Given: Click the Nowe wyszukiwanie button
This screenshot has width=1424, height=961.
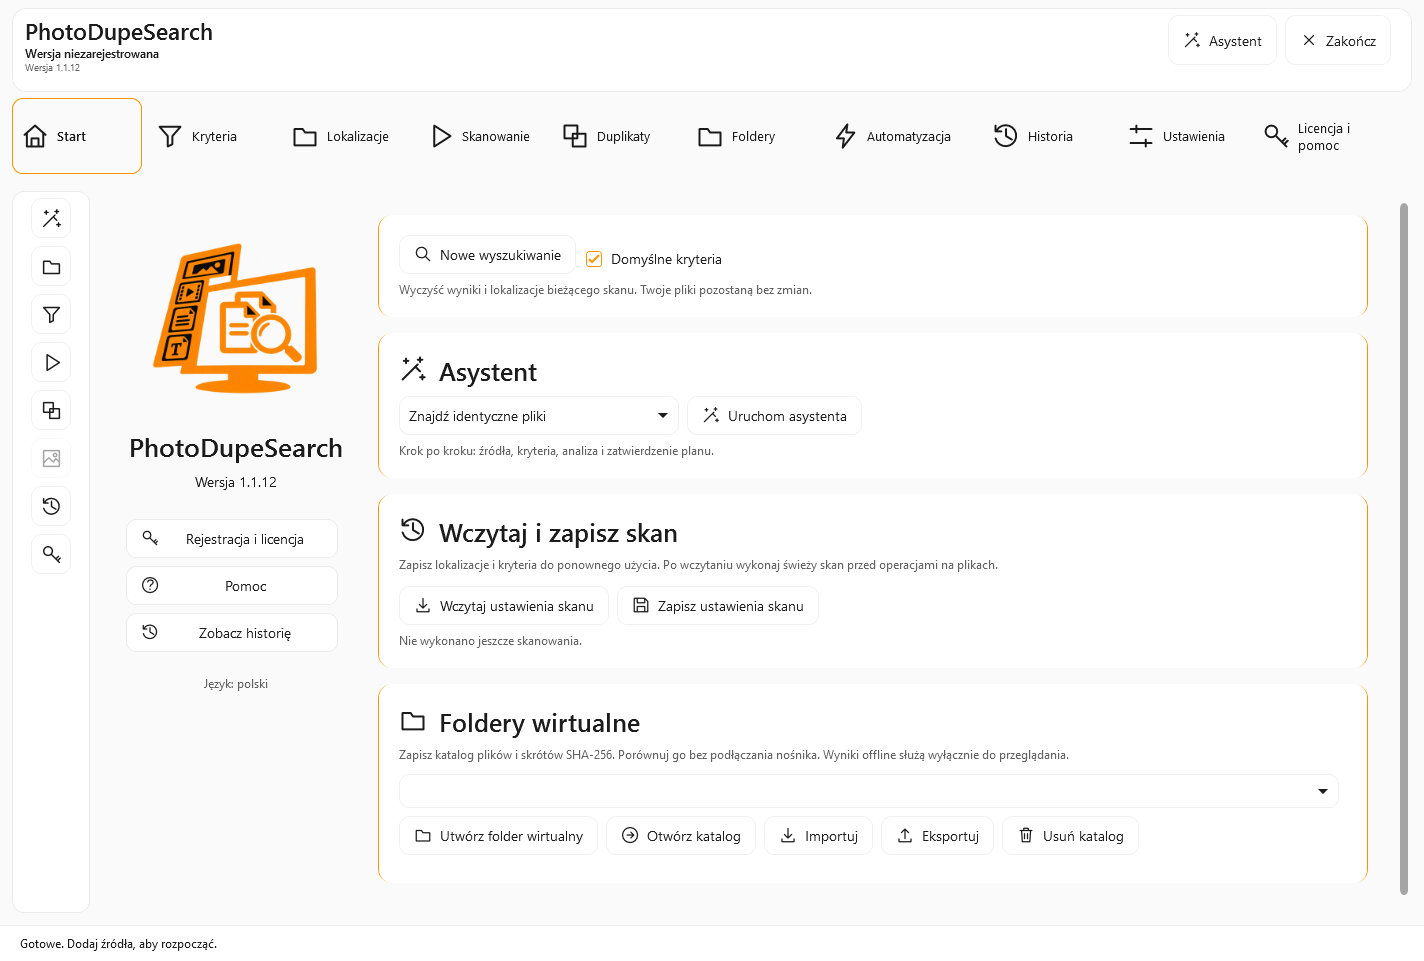Looking at the screenshot, I should (x=488, y=255).
